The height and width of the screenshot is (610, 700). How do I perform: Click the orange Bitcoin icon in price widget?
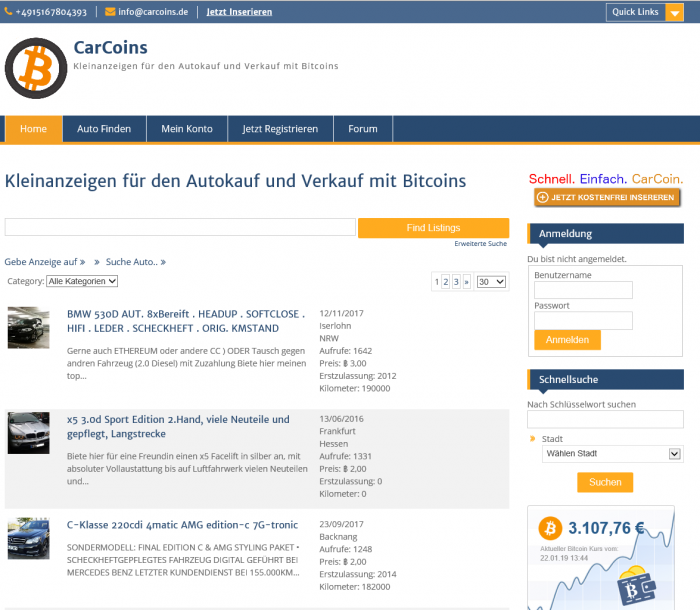coord(550,528)
